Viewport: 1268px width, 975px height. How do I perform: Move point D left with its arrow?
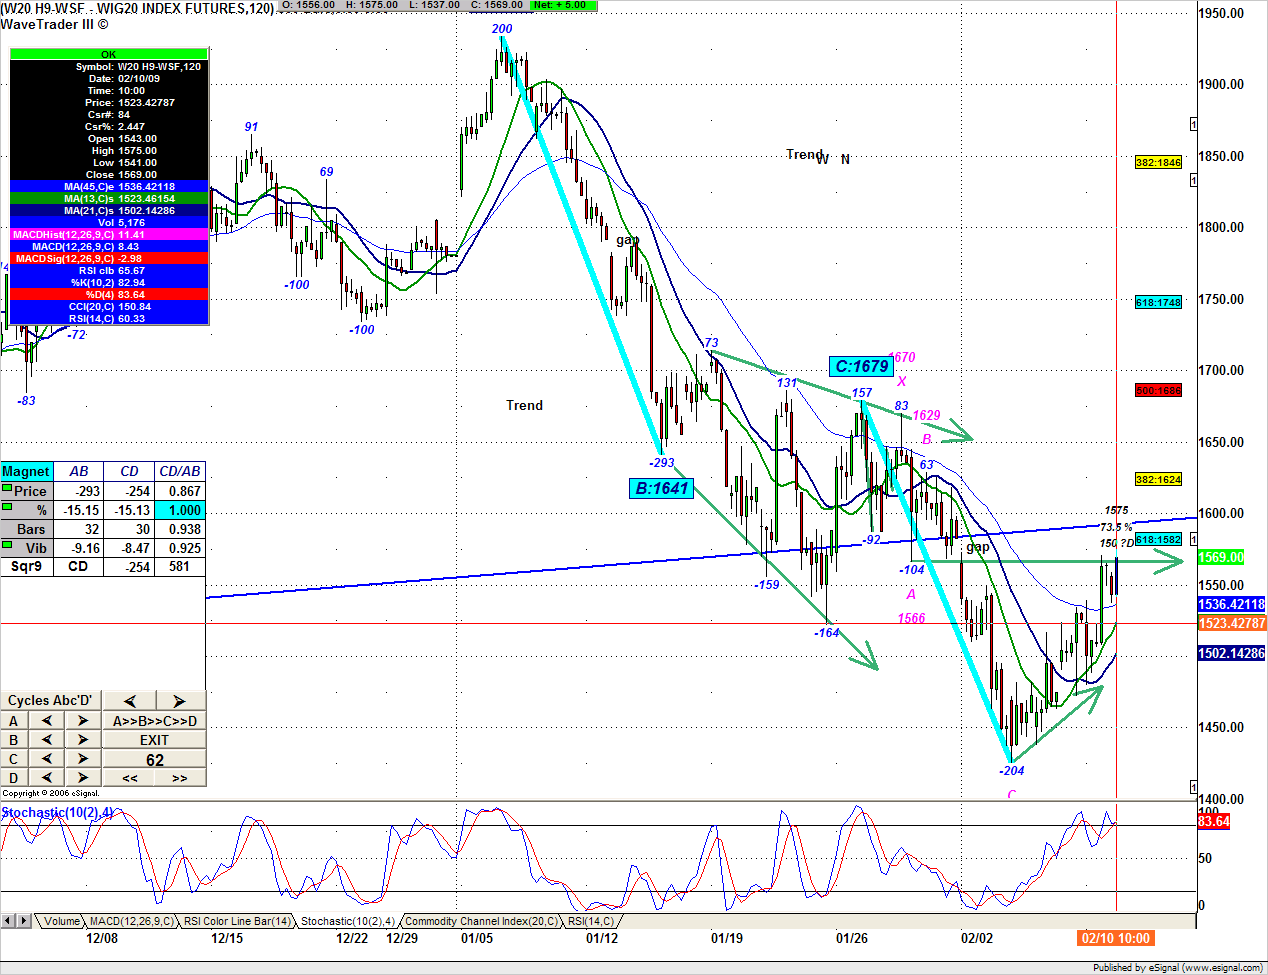pos(47,778)
